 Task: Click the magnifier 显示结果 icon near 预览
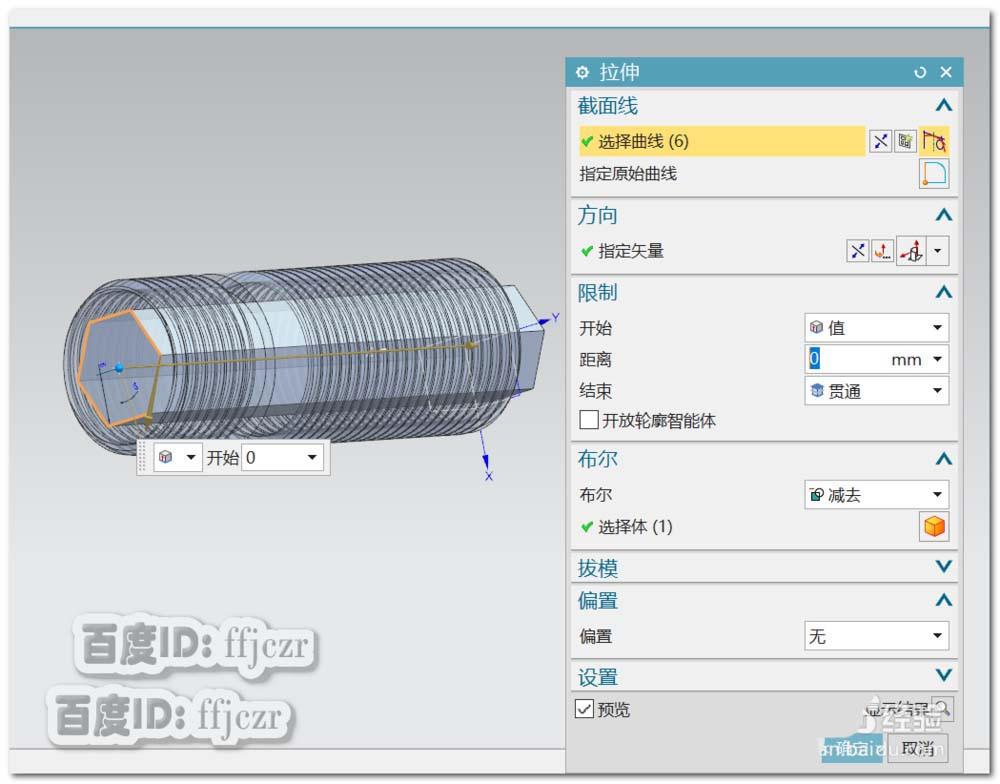pos(941,707)
